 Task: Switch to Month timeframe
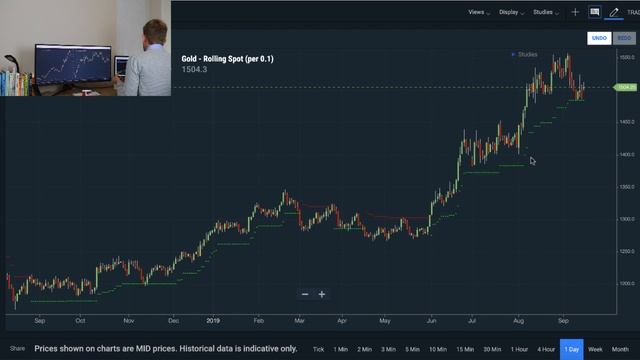pyautogui.click(x=620, y=349)
